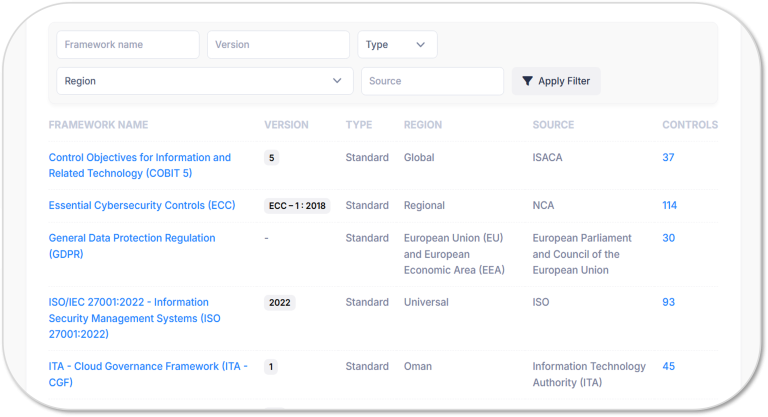
Task: View the 37 controls for COBIT 5
Action: tap(668, 157)
